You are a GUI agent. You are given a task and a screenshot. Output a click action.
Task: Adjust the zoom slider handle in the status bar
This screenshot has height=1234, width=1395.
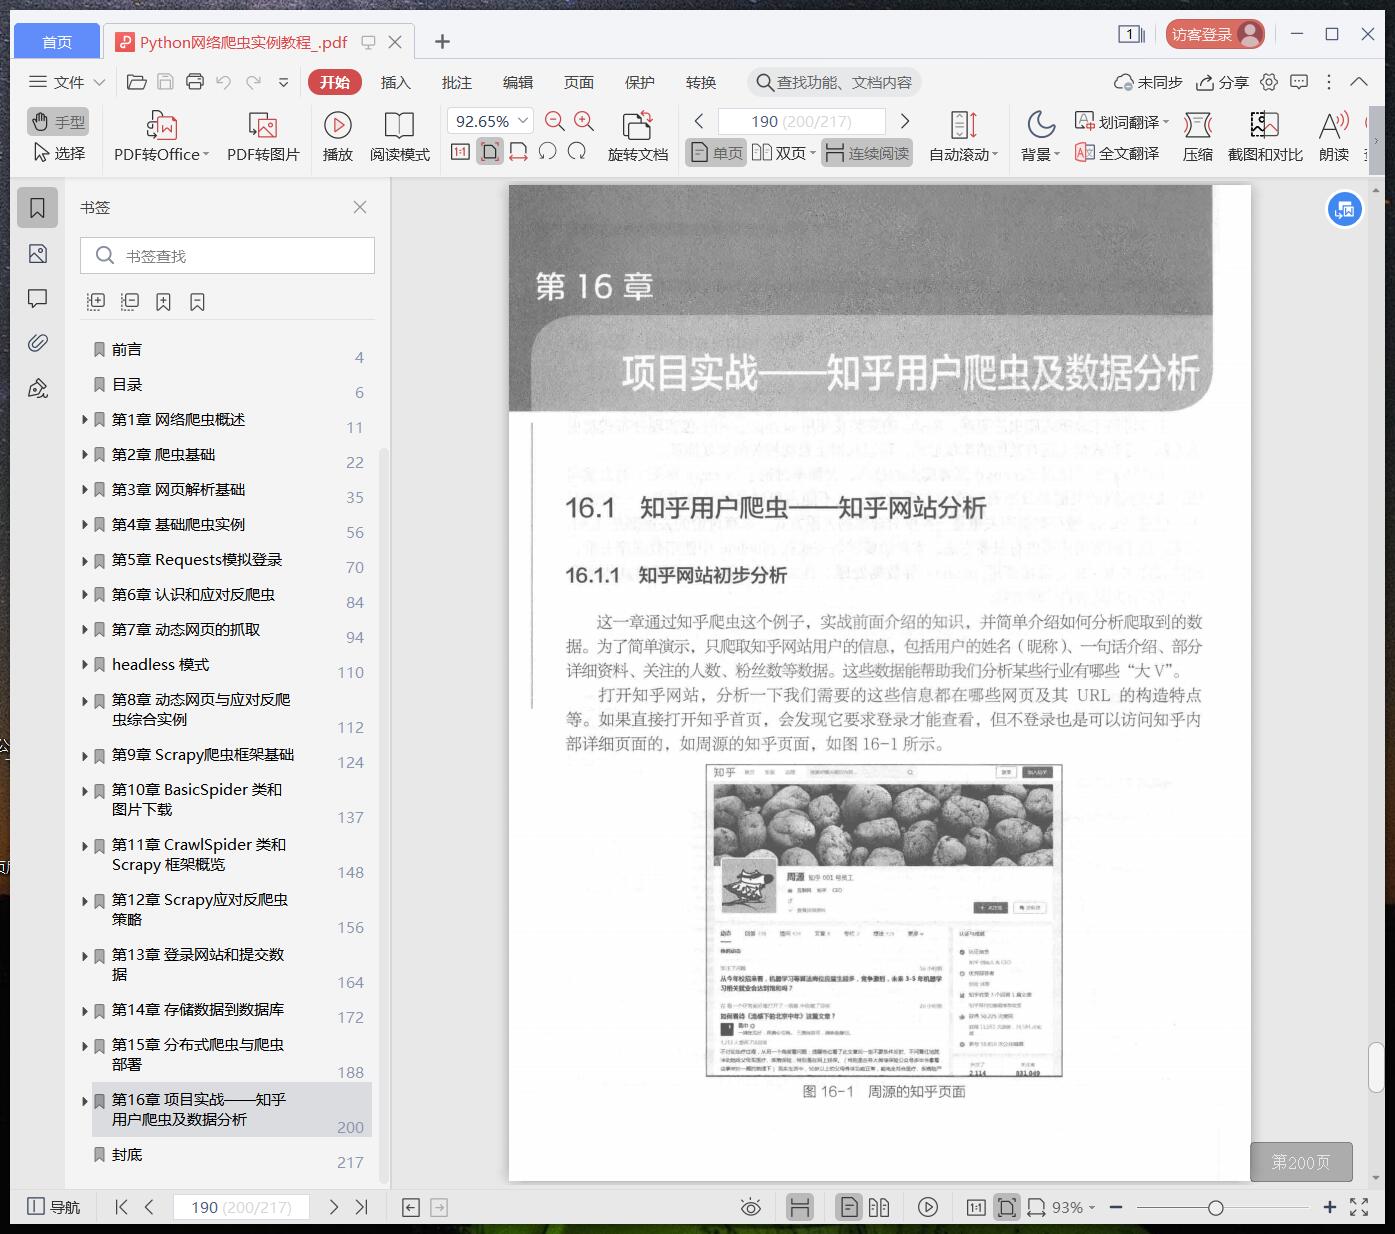tap(1215, 1207)
